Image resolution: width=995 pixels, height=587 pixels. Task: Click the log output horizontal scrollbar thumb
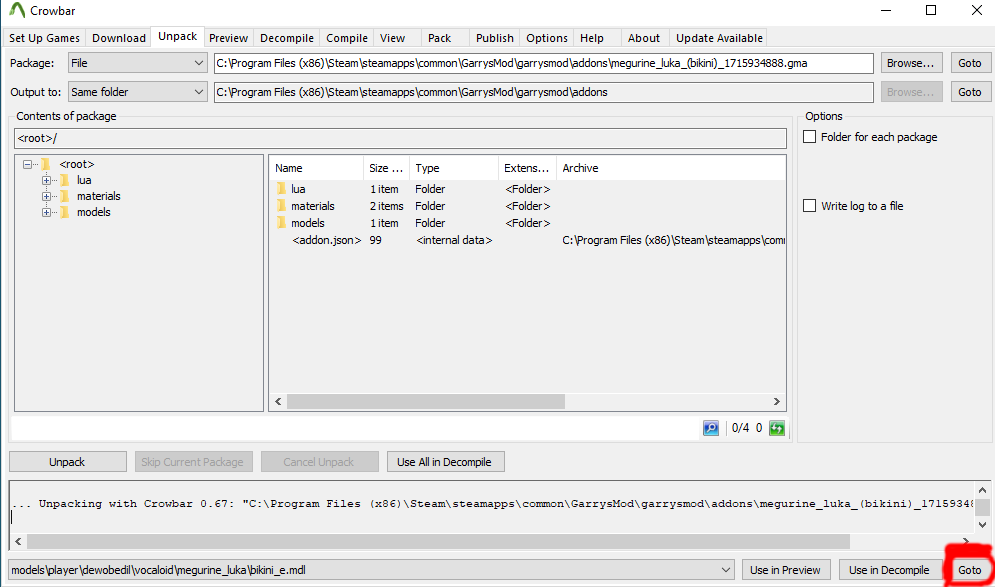point(438,541)
